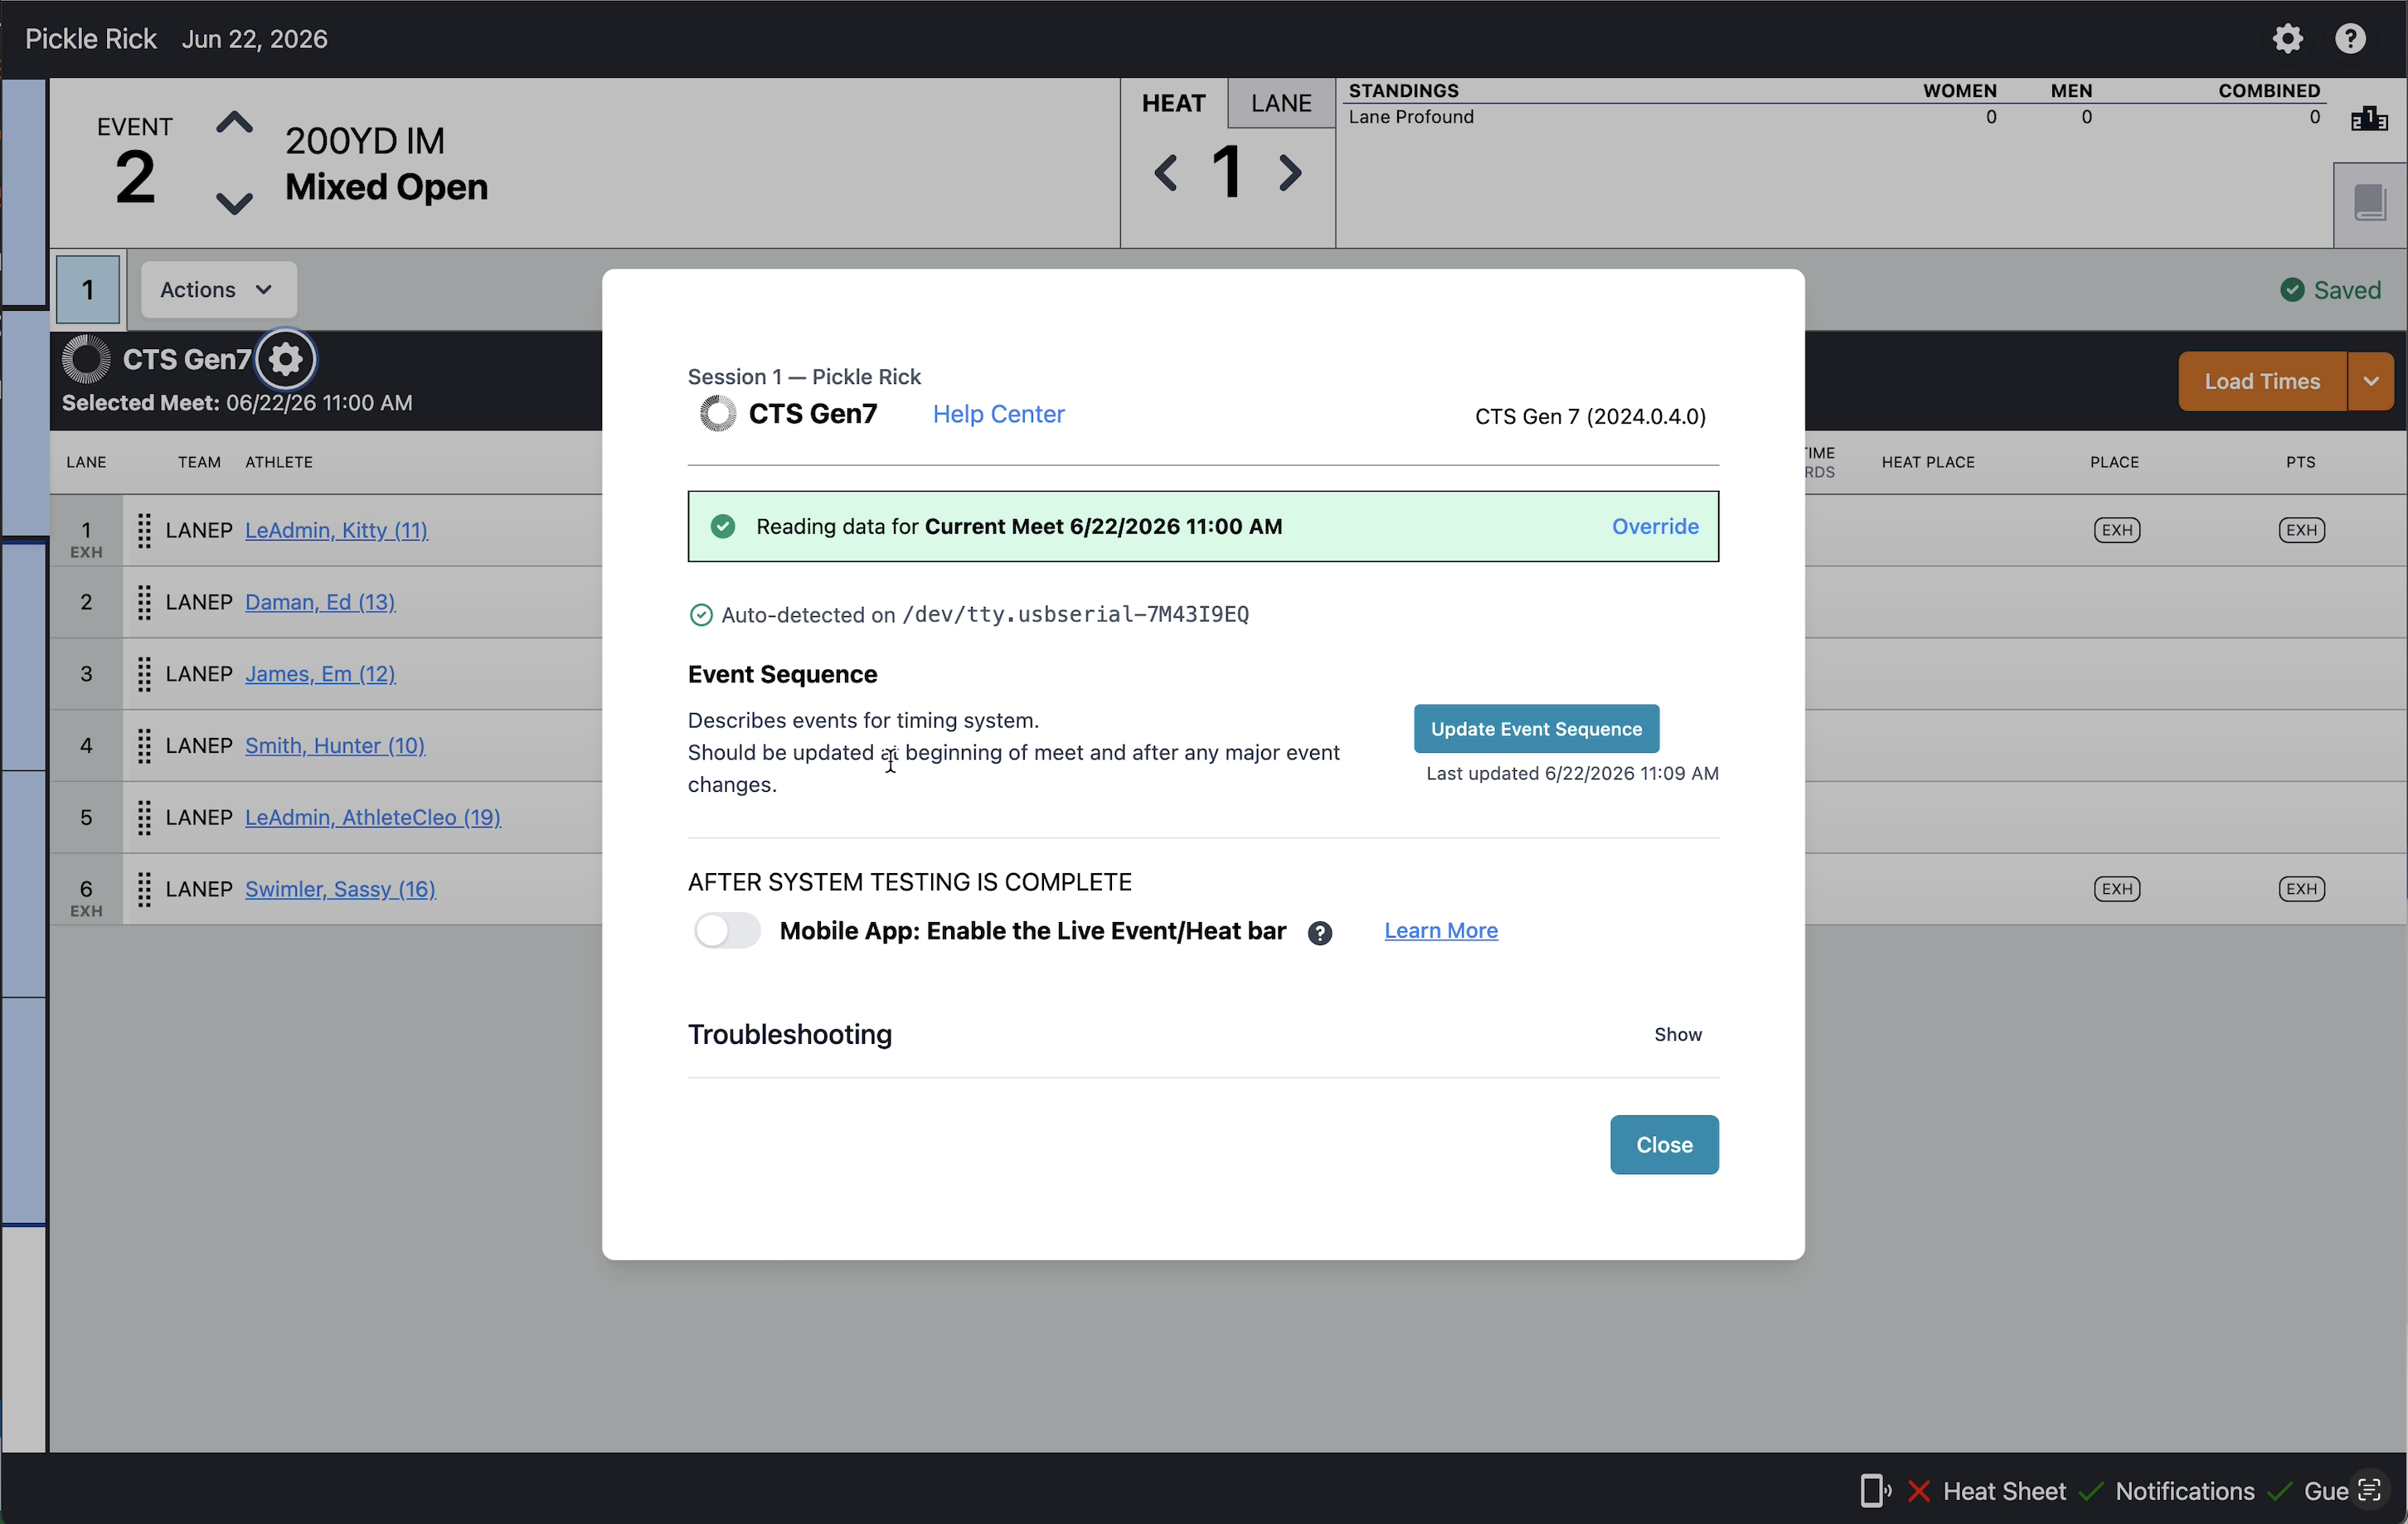Open the help question mark icon
The height and width of the screenshot is (1524, 2408).
(2350, 39)
